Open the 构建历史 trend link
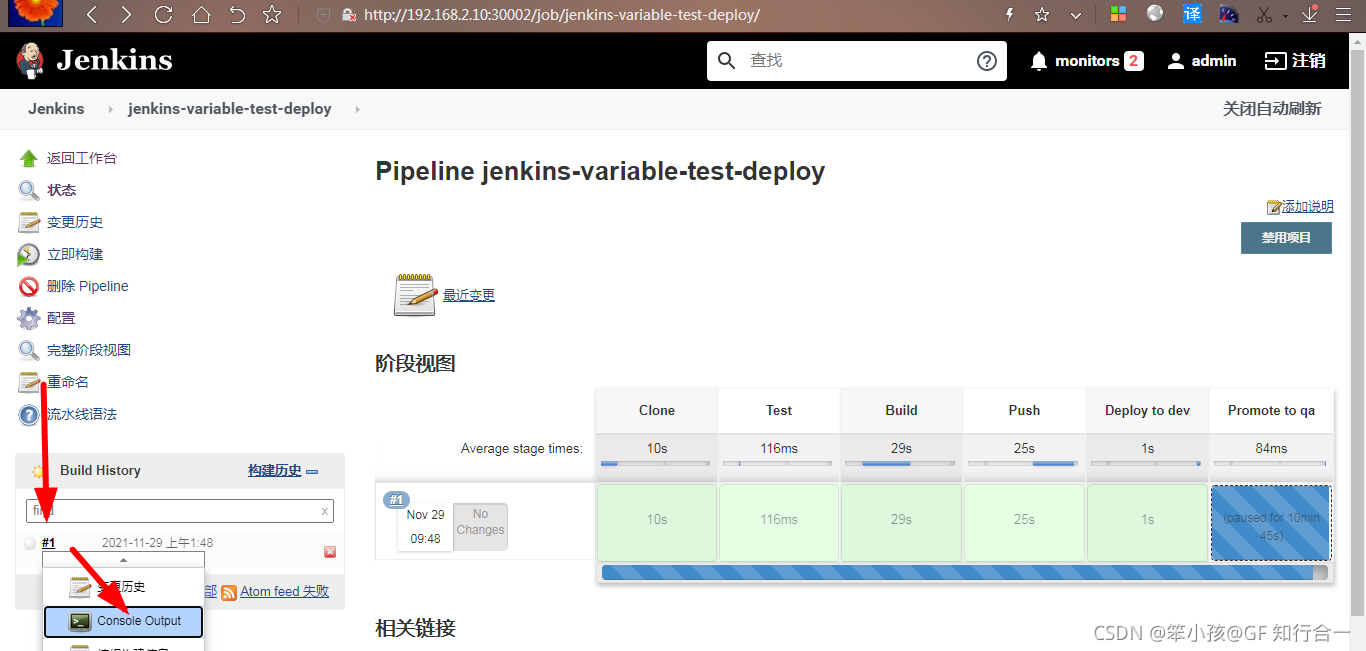This screenshot has height=651, width=1366. point(275,470)
